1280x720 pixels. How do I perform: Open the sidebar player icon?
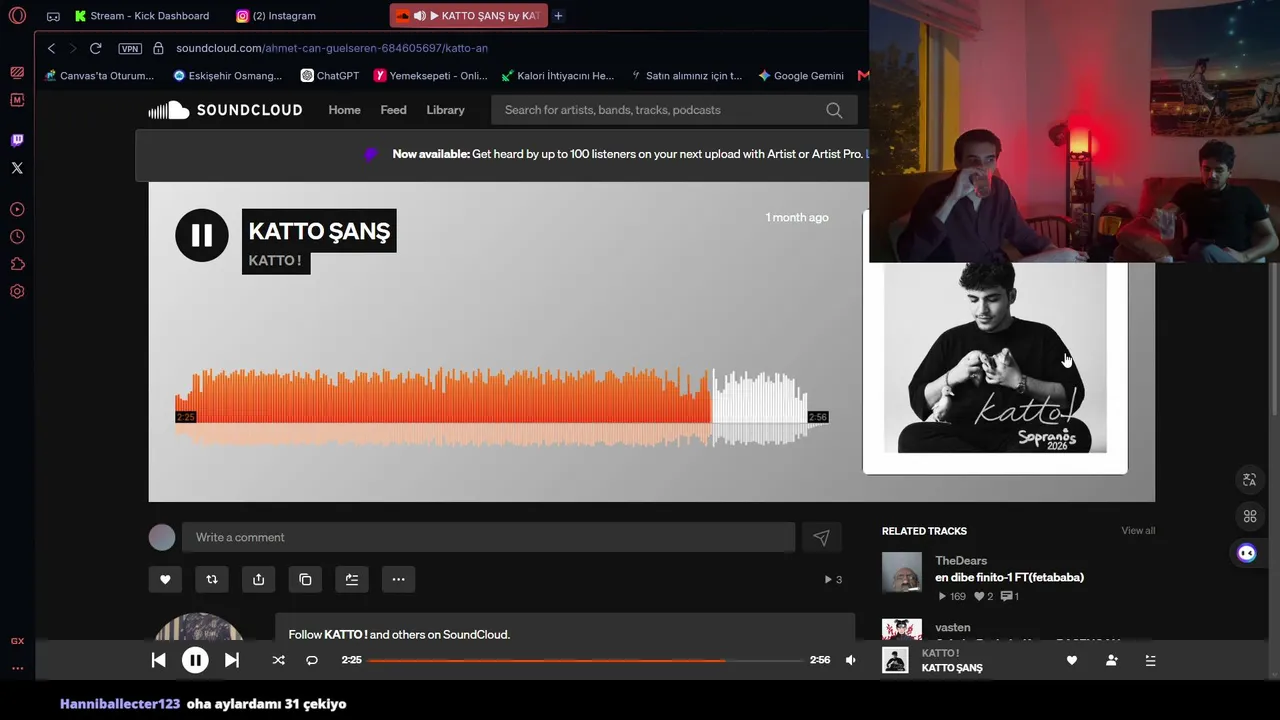click(x=17, y=210)
